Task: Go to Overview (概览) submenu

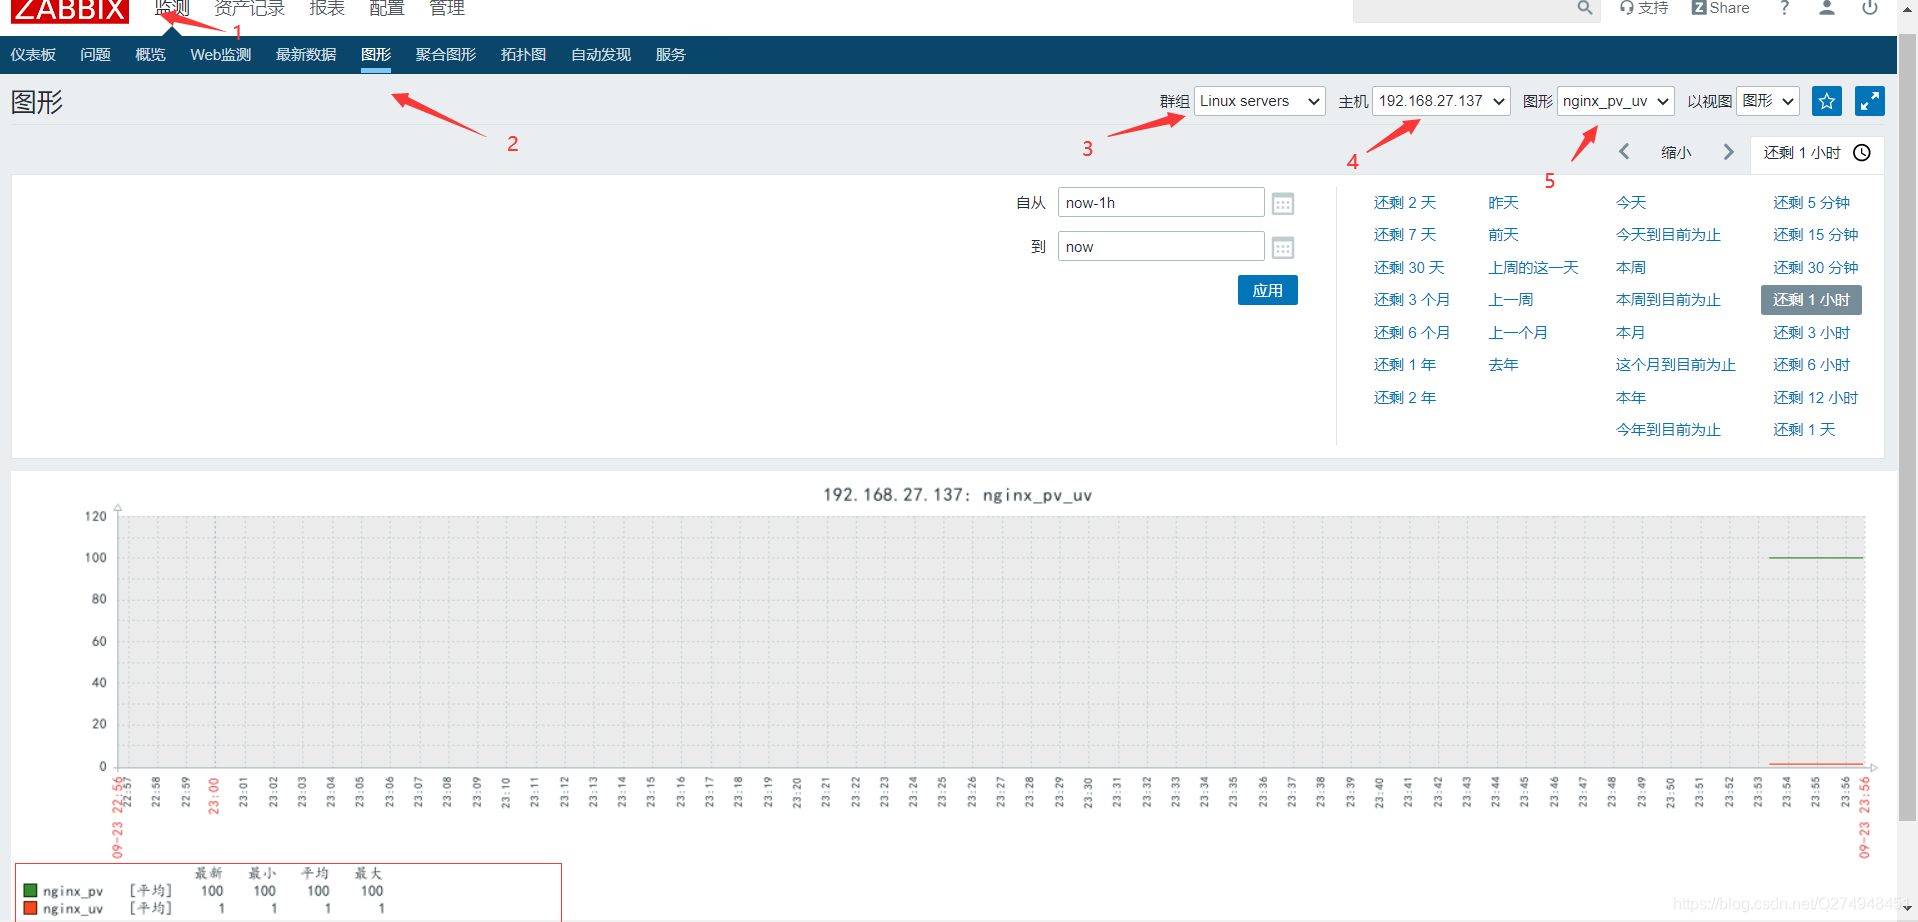Action: (150, 55)
